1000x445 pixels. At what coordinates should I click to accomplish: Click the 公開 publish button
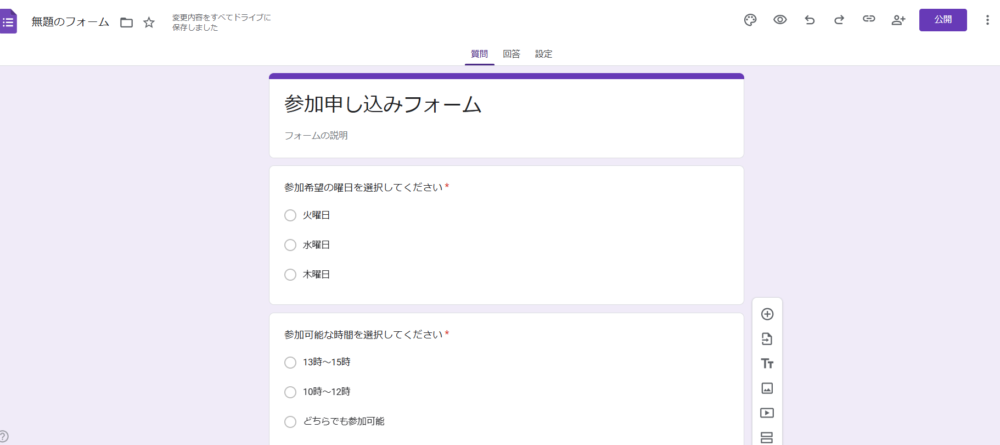tap(942, 20)
